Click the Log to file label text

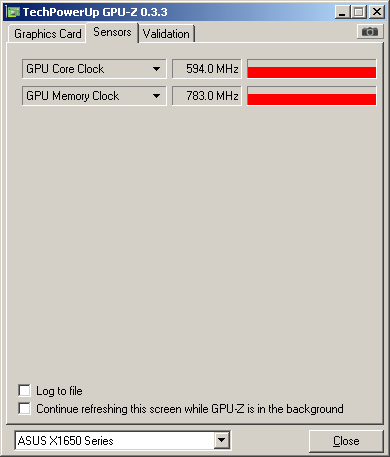(x=59, y=391)
